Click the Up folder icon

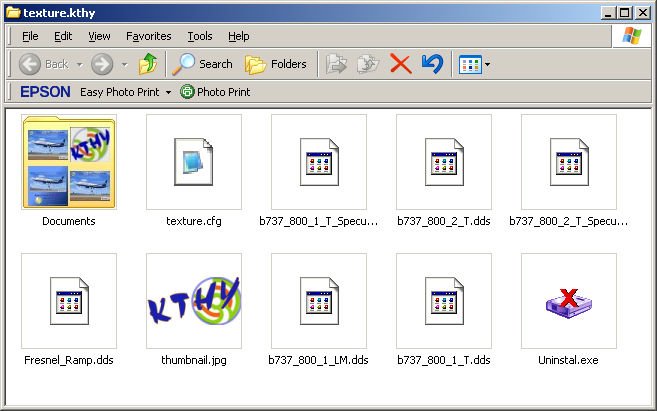click(x=148, y=64)
